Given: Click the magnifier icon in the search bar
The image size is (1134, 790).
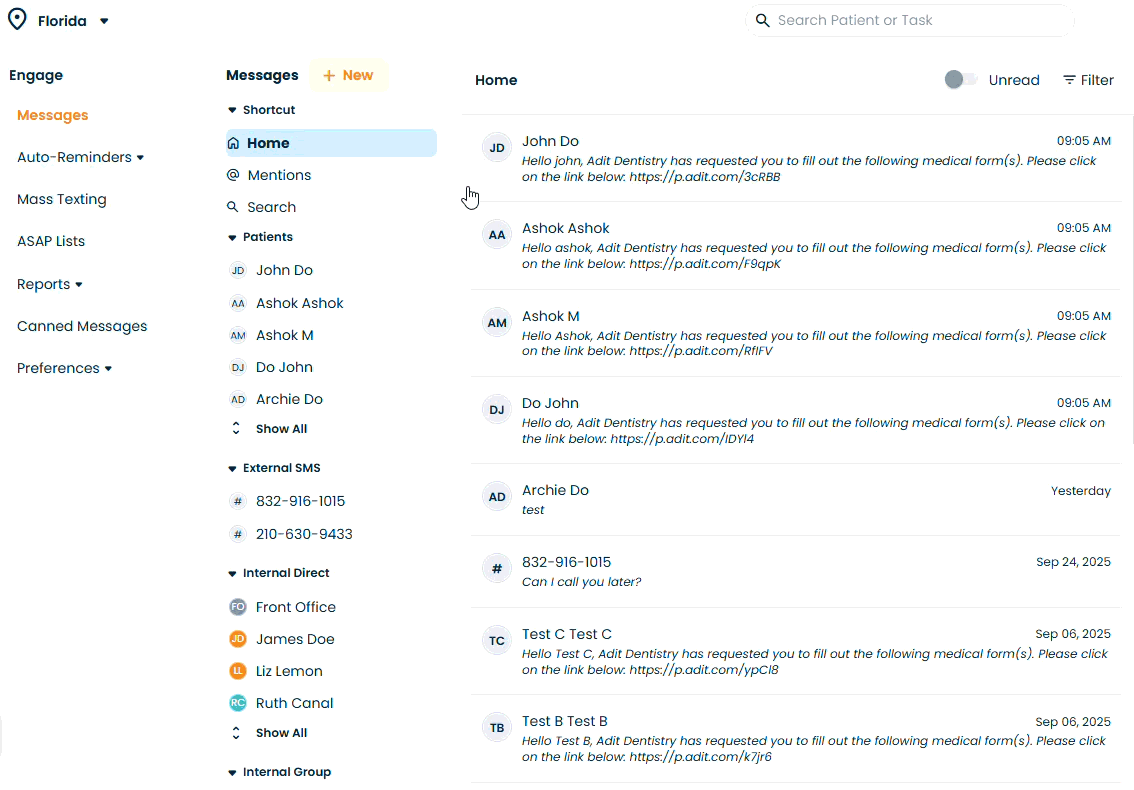Looking at the screenshot, I should (x=763, y=21).
